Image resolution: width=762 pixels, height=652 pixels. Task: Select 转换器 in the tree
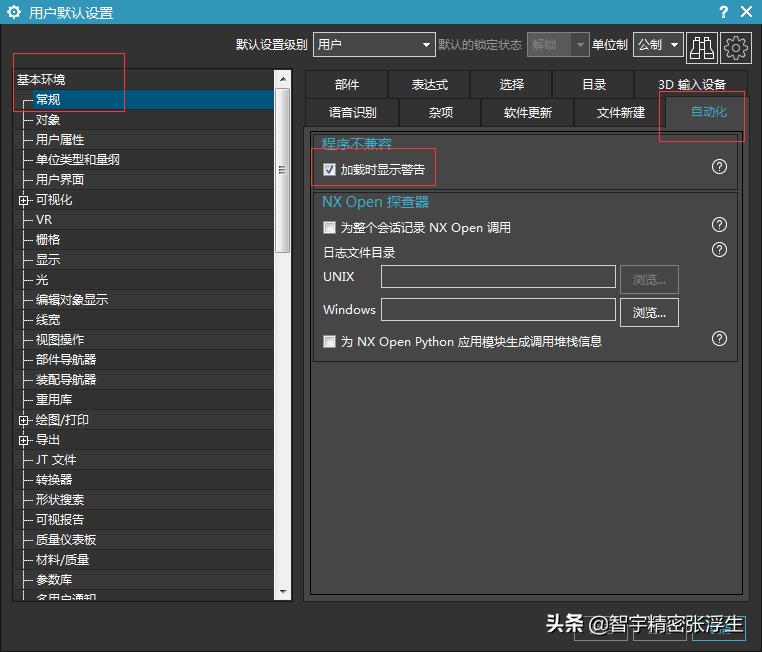pyautogui.click(x=53, y=480)
